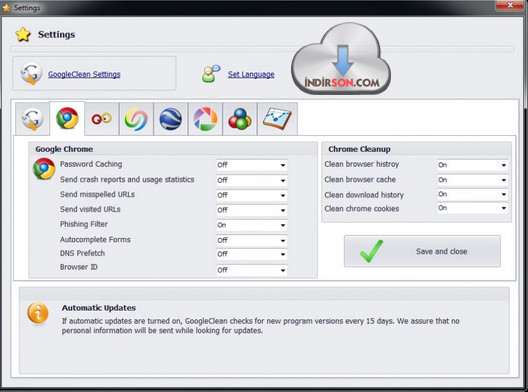Image resolution: width=528 pixels, height=392 pixels.
Task: Click the Save and close button
Action: [x=422, y=251]
